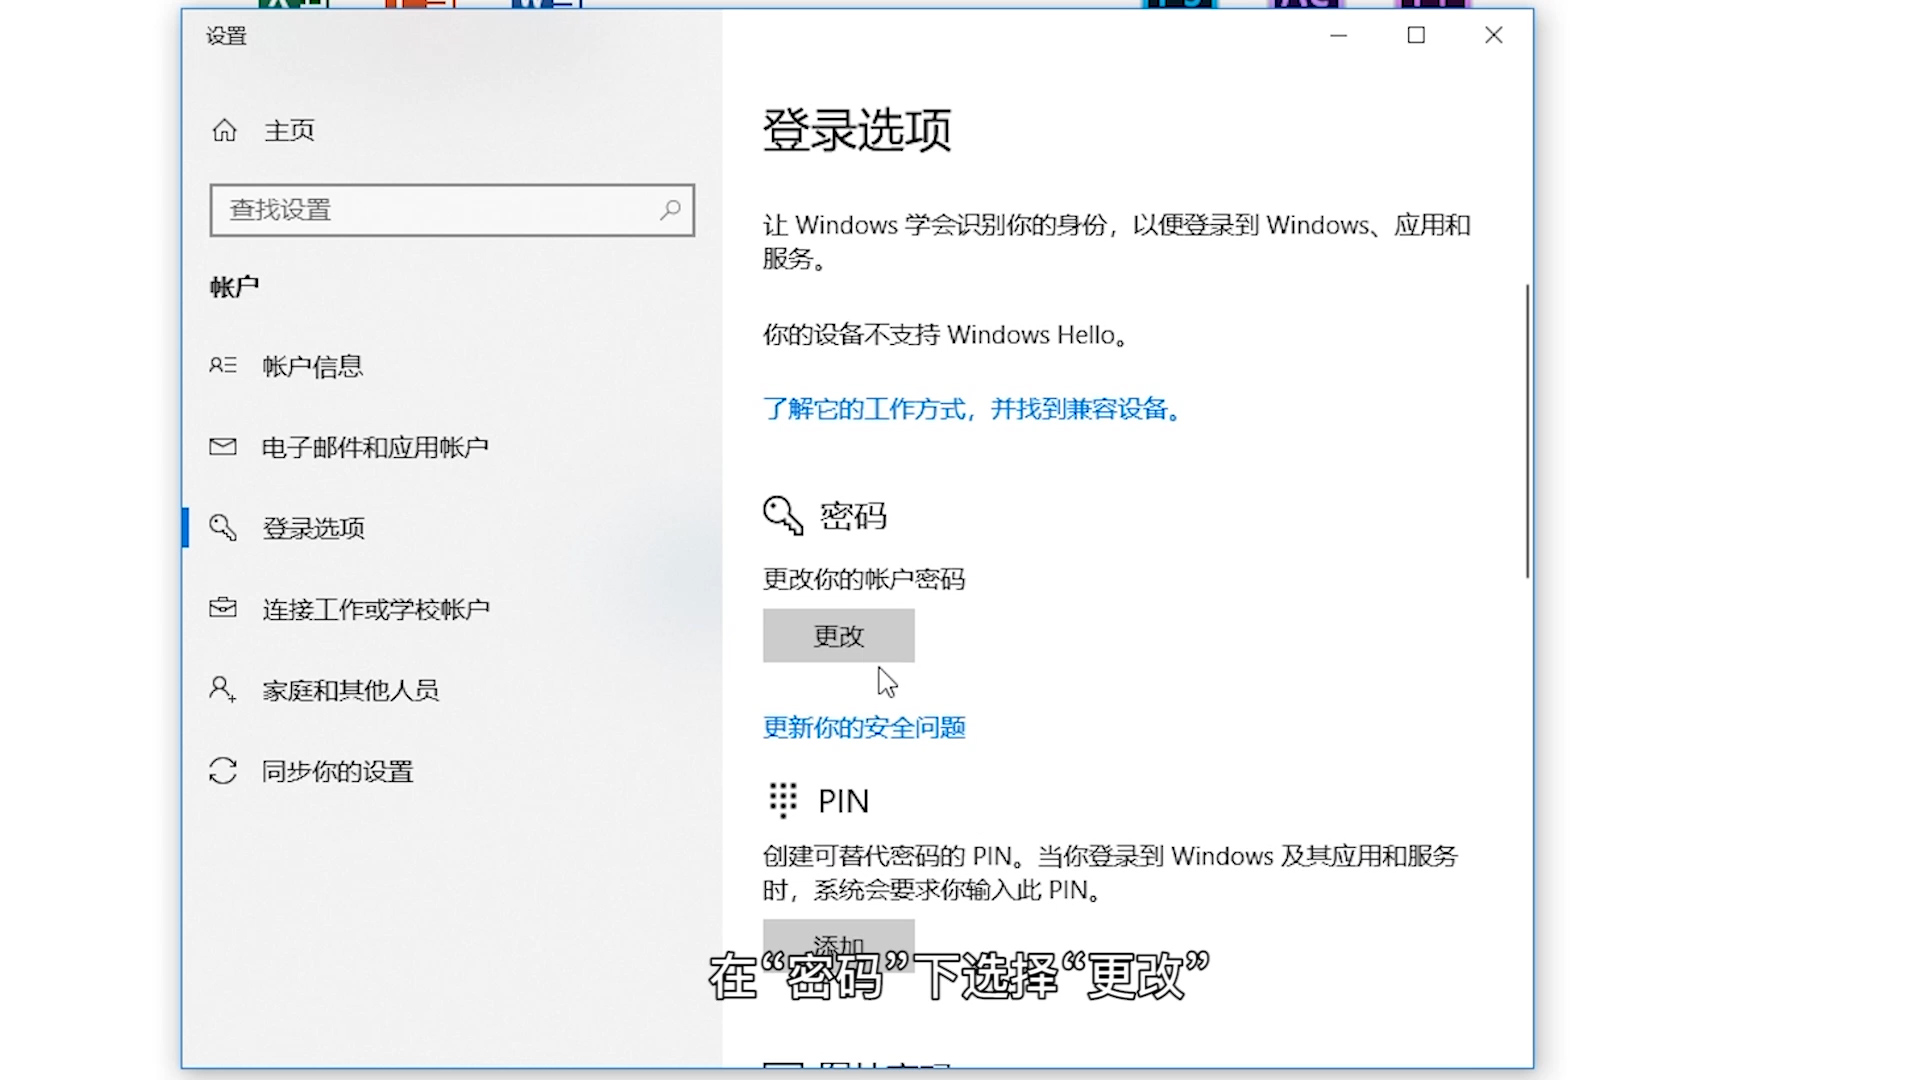
Task: Click the 更改你的帐户密码 label
Action: coord(864,579)
